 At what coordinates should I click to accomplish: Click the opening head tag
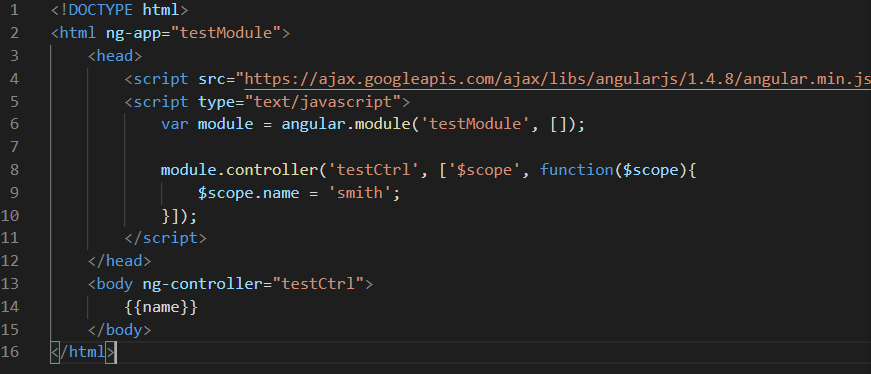tap(114, 56)
